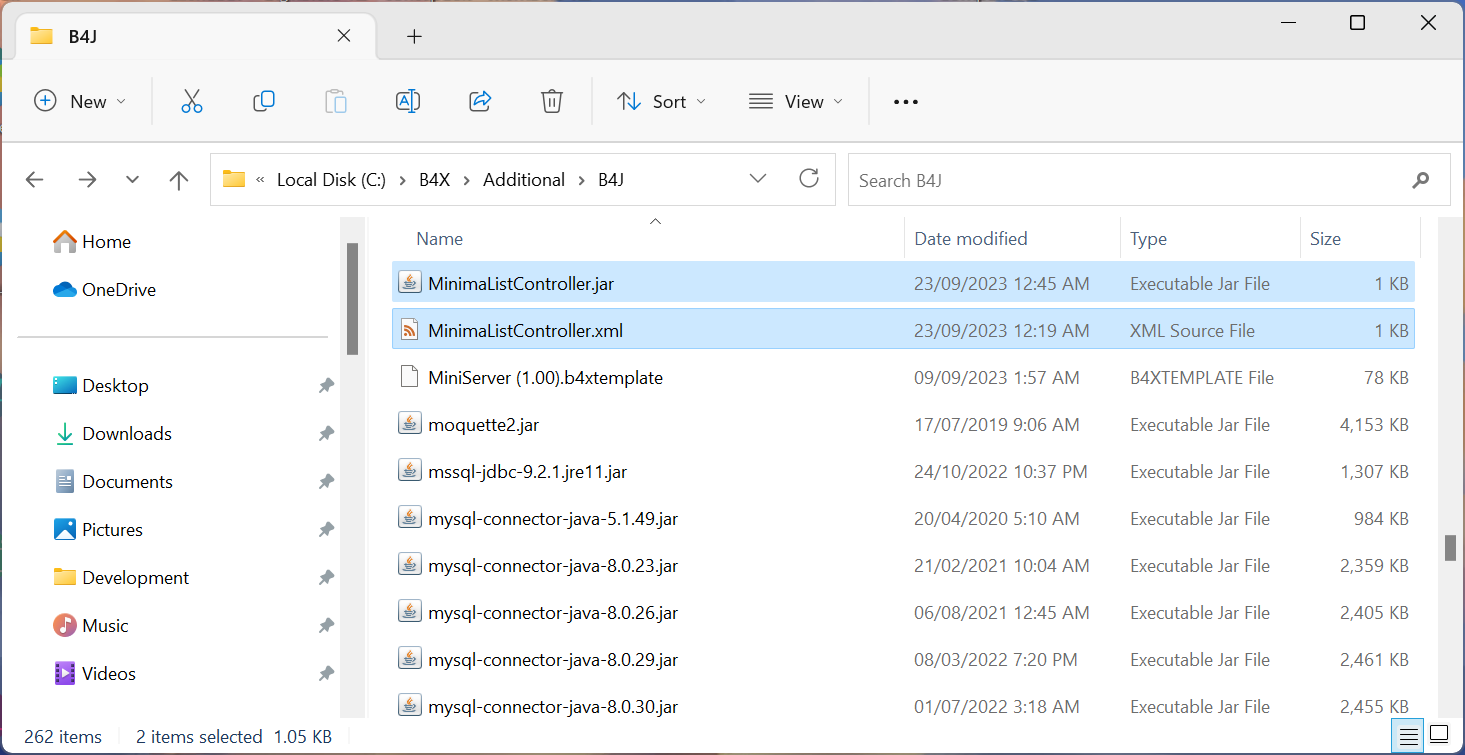Navigate to Local Disk (C:) breadcrumb
The height and width of the screenshot is (755, 1465).
click(x=331, y=180)
